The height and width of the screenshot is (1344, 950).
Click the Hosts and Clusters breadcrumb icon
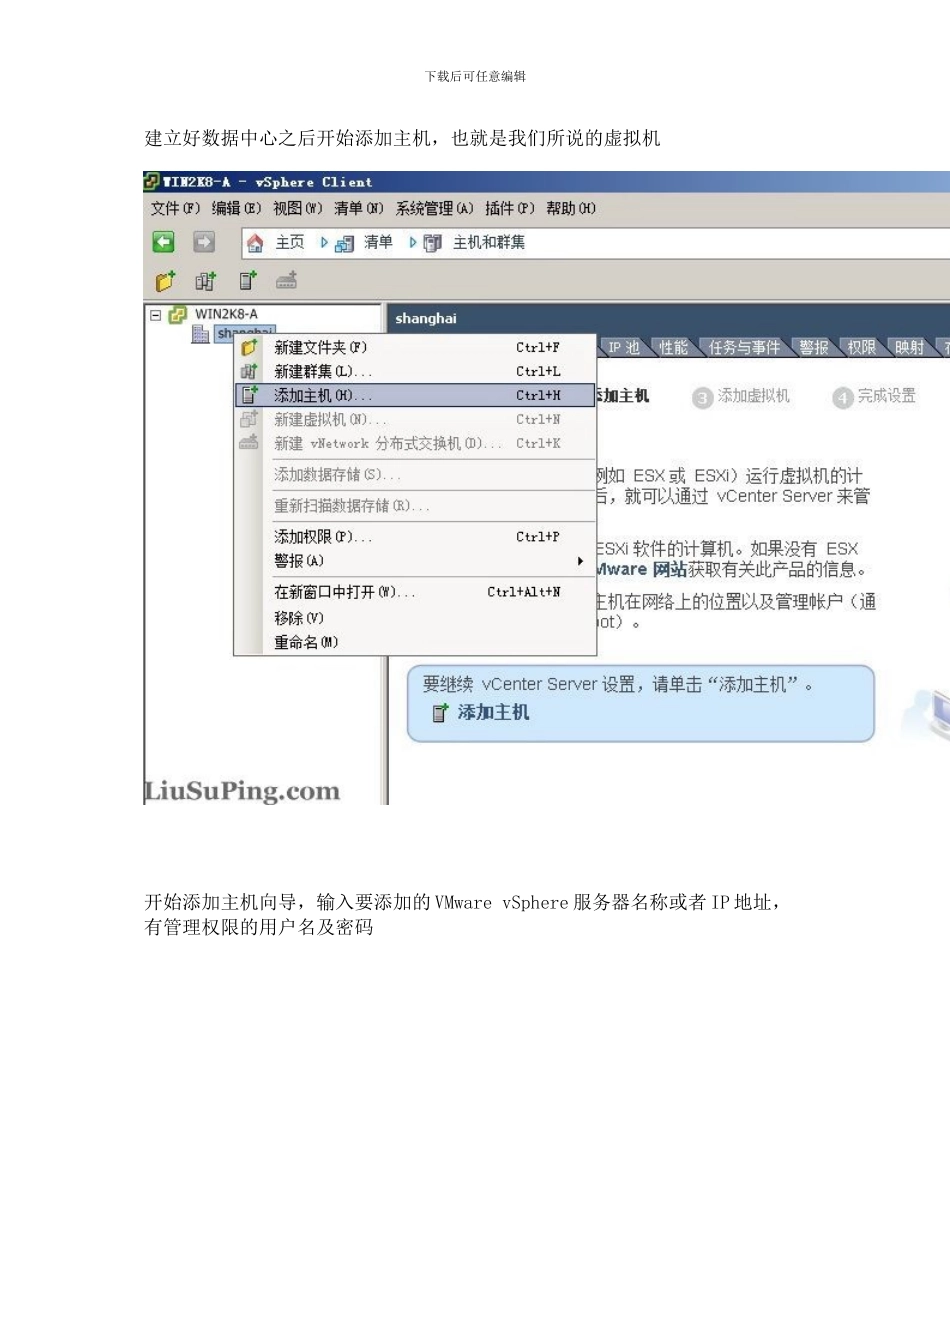(x=433, y=243)
